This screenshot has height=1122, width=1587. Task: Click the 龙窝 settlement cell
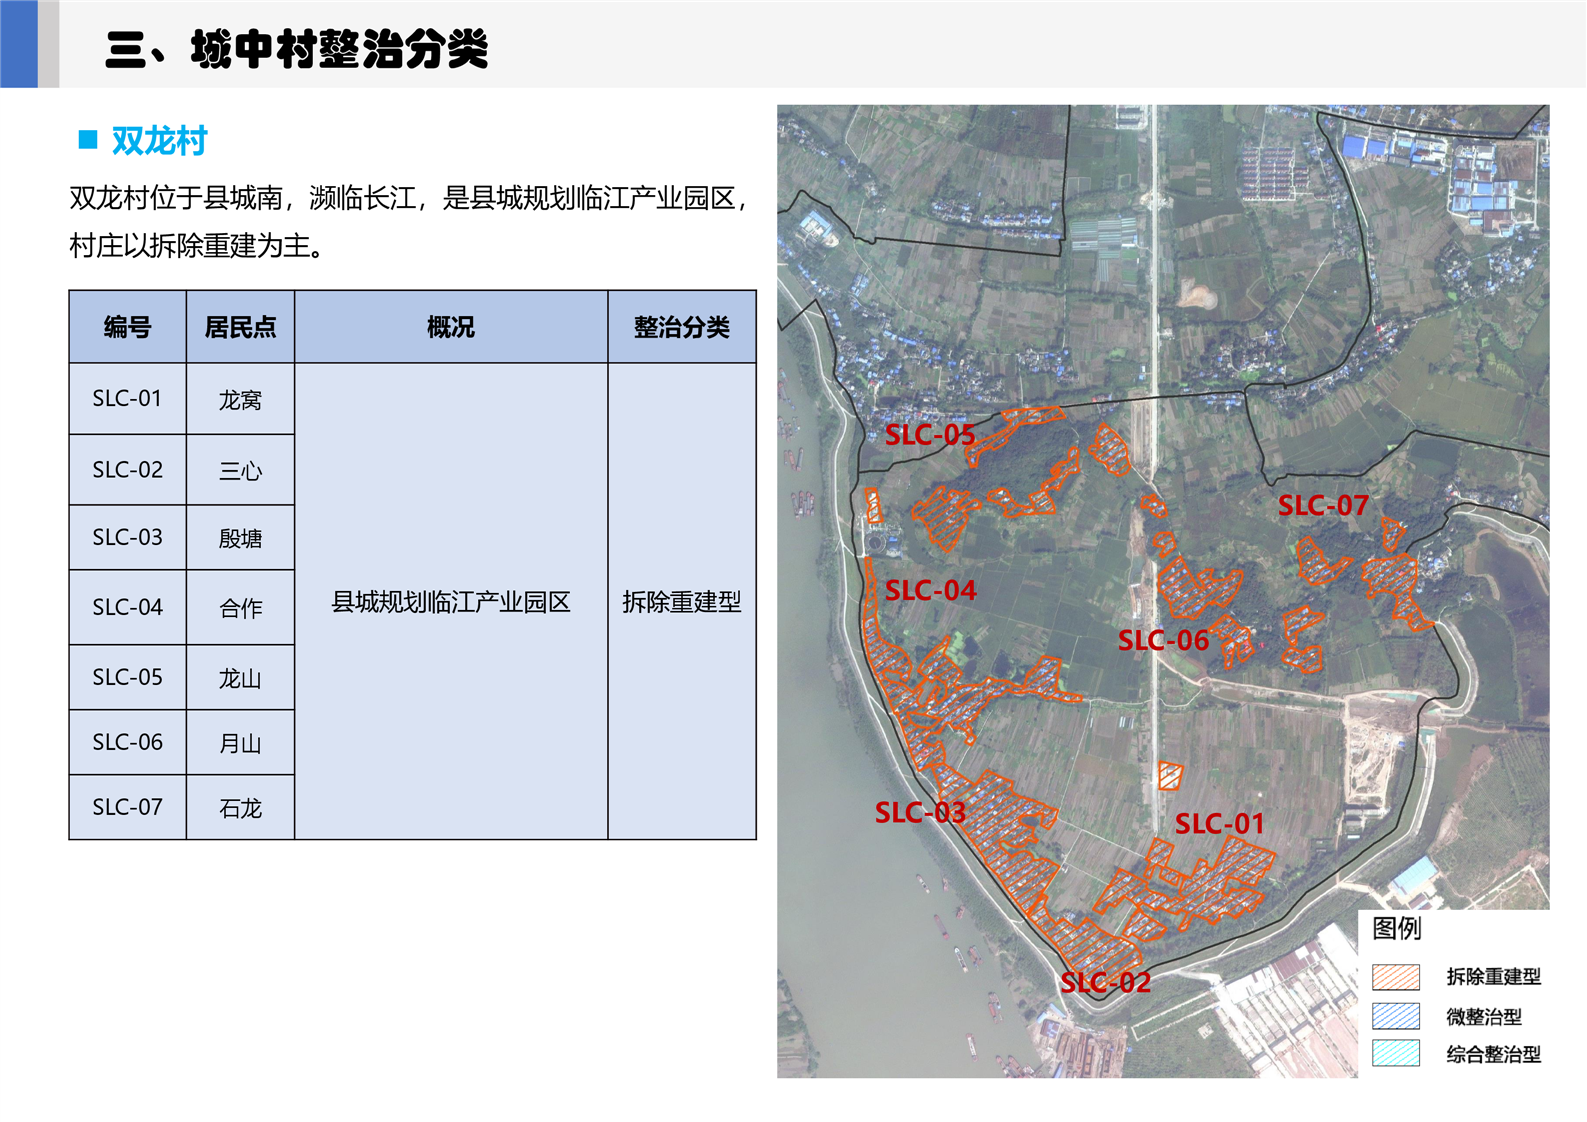(240, 399)
